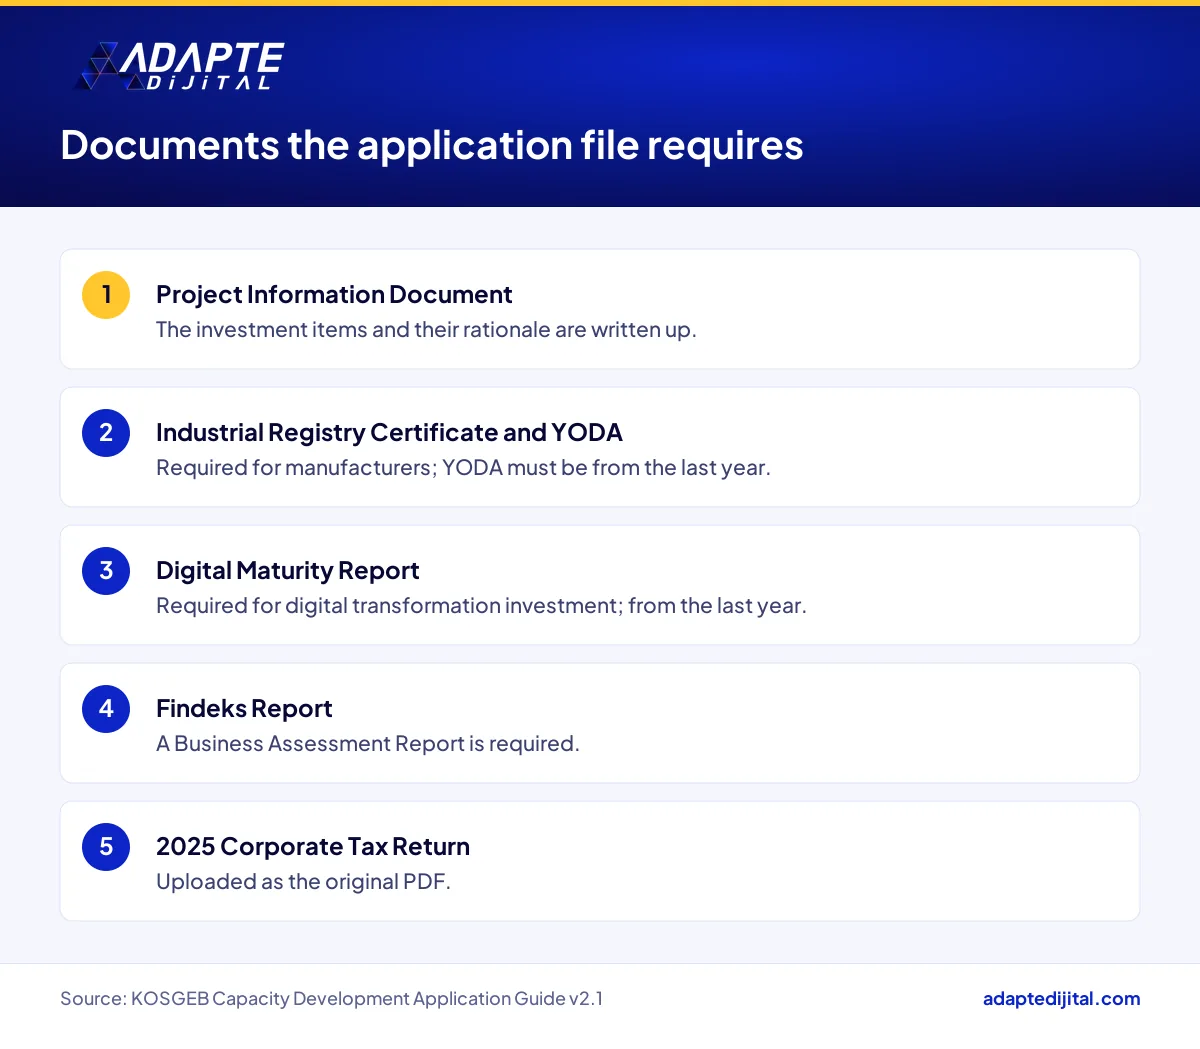Click the 'Source: KOSGEB Capacity Development' footer text

point(235,999)
